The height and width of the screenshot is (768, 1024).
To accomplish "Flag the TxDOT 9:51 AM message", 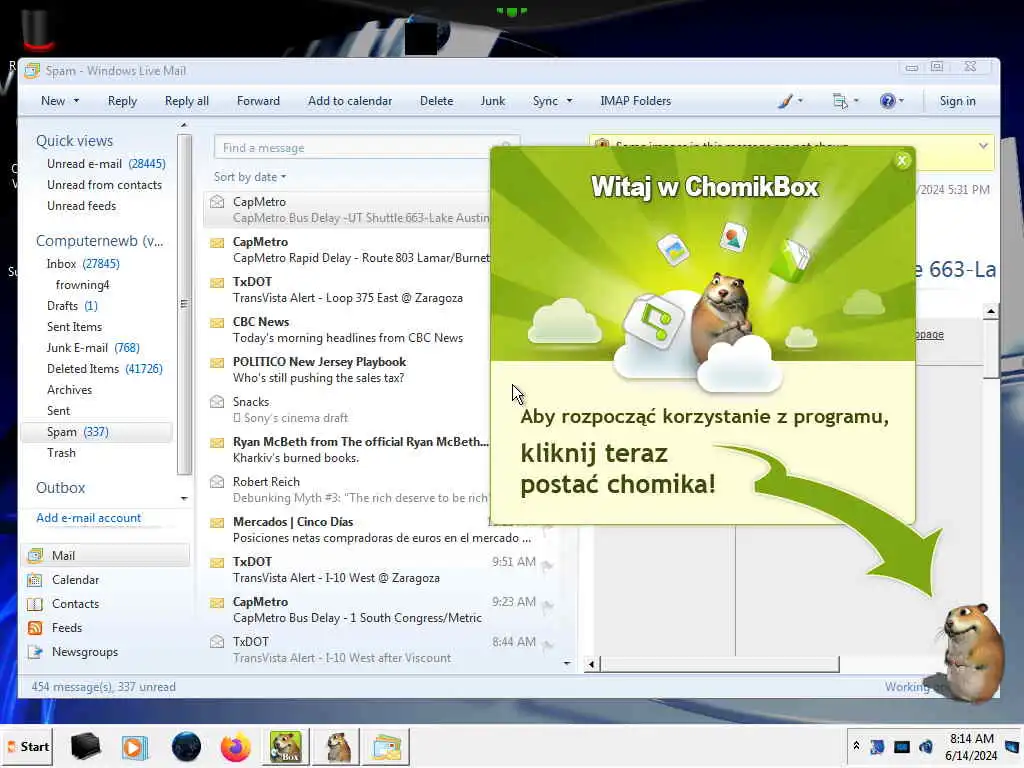I will [x=547, y=565].
